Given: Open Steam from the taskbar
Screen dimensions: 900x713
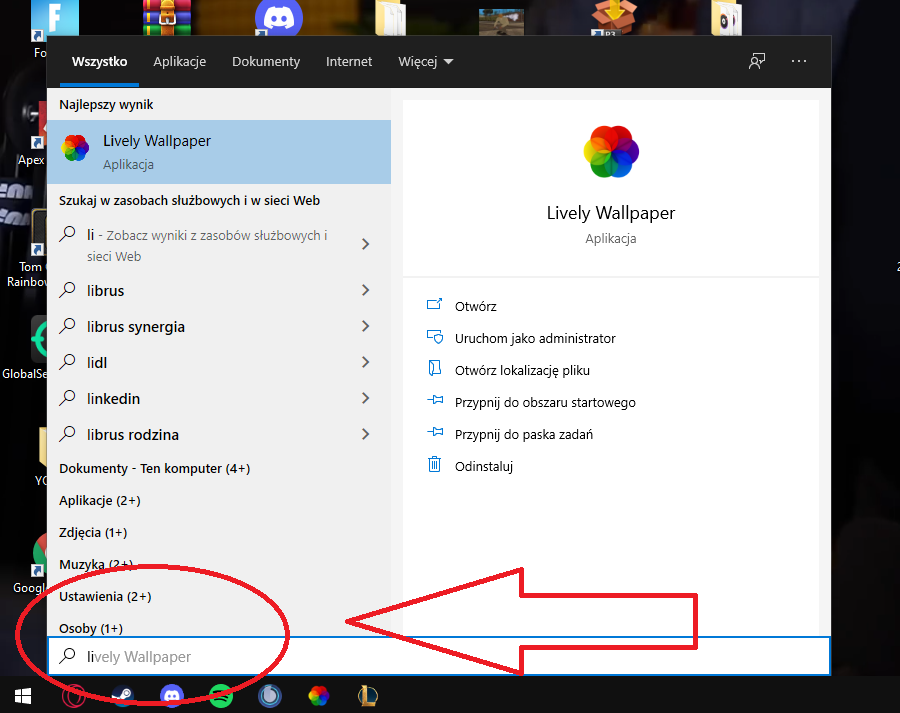Looking at the screenshot, I should pos(123,695).
